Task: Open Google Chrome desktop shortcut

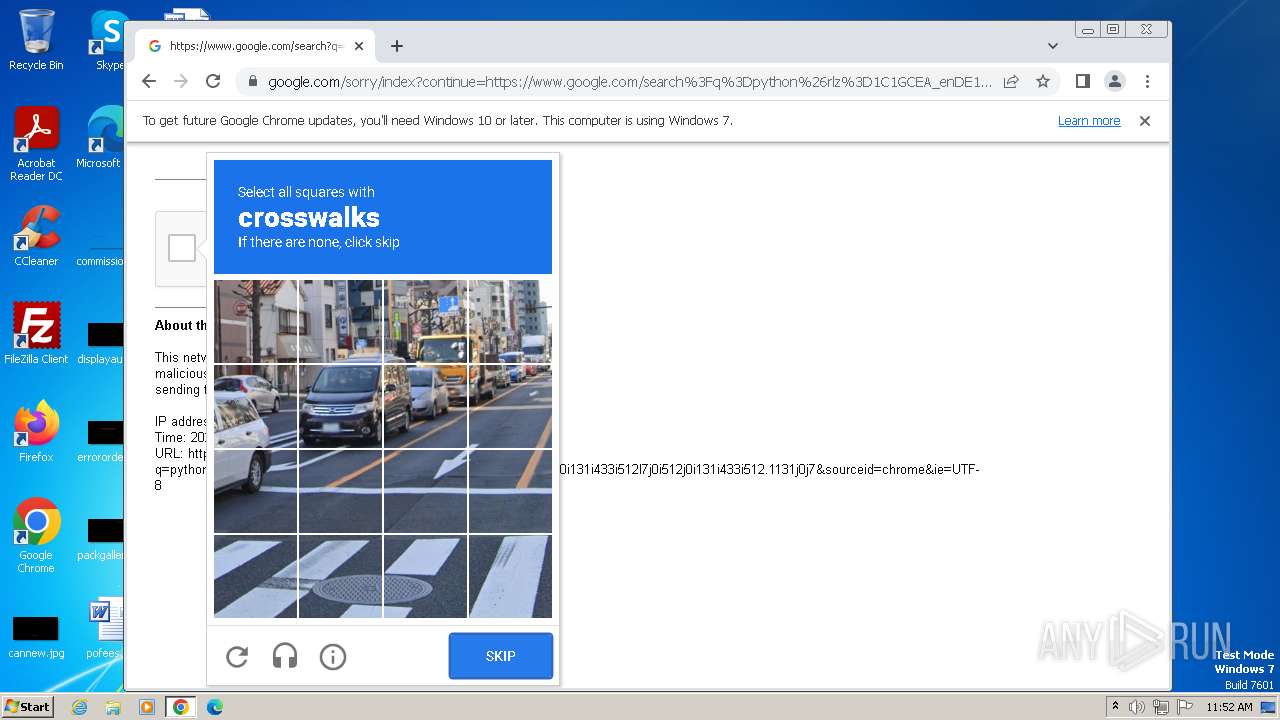Action: click(x=36, y=535)
